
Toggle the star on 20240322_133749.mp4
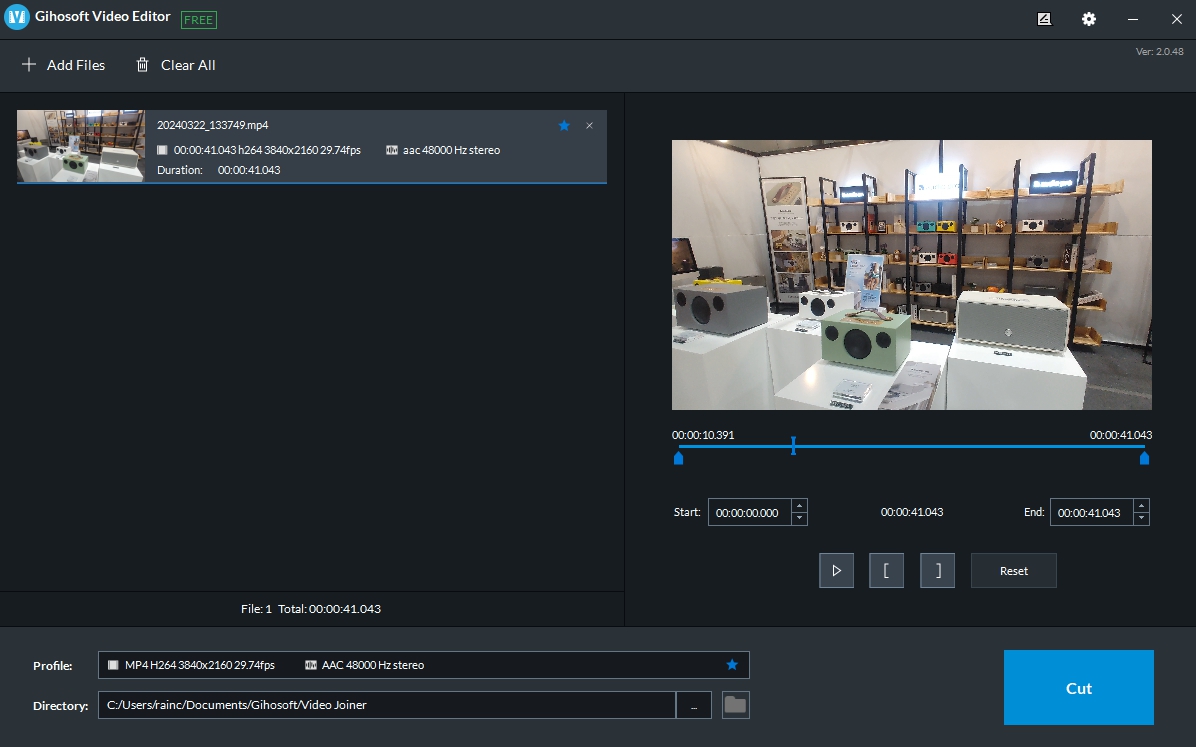(564, 125)
